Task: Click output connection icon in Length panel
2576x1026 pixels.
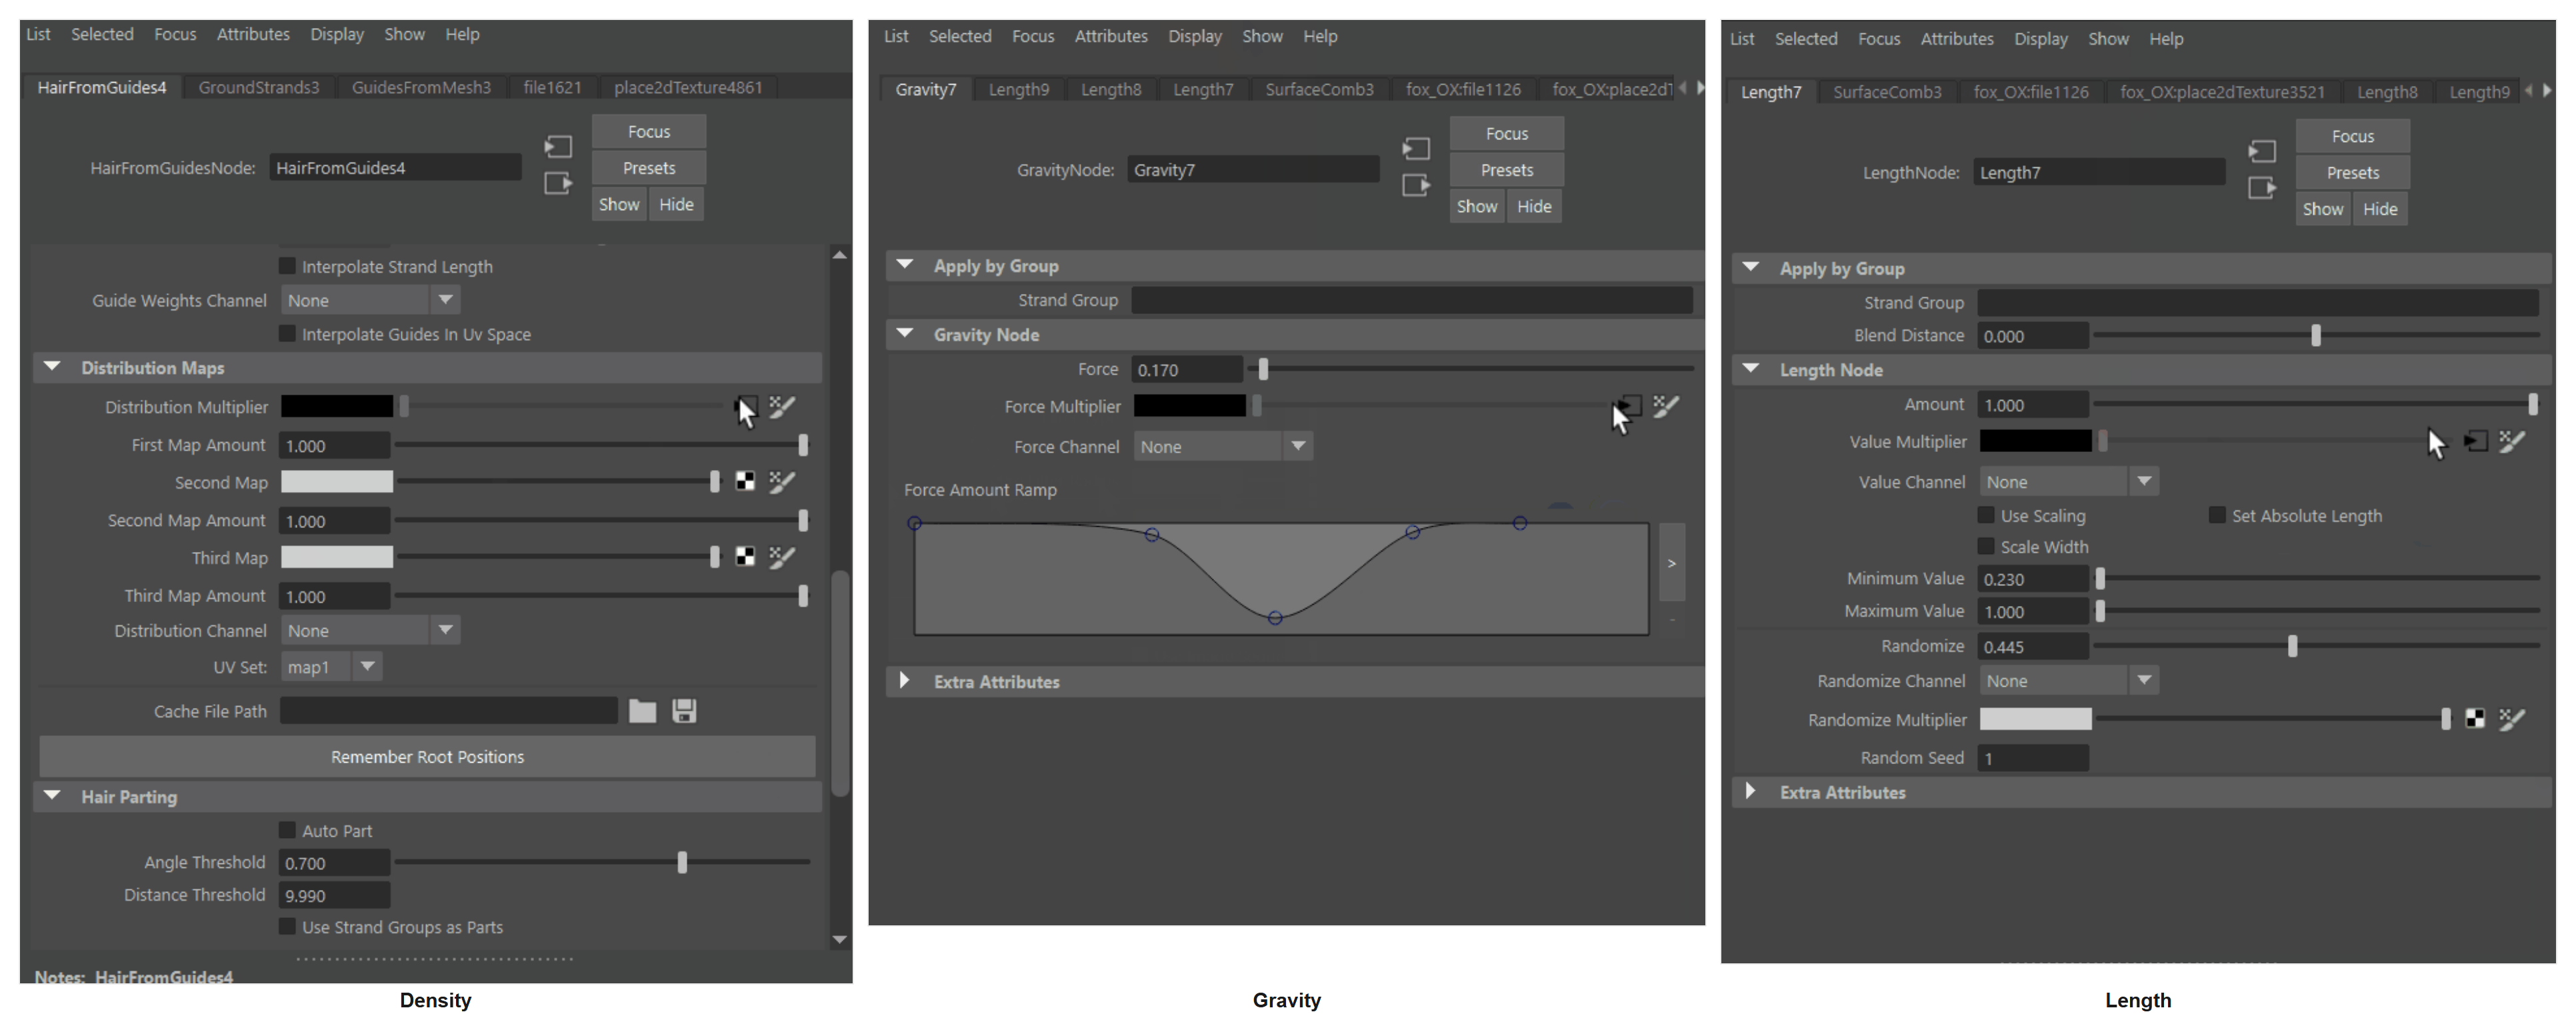Action: (x=2262, y=187)
